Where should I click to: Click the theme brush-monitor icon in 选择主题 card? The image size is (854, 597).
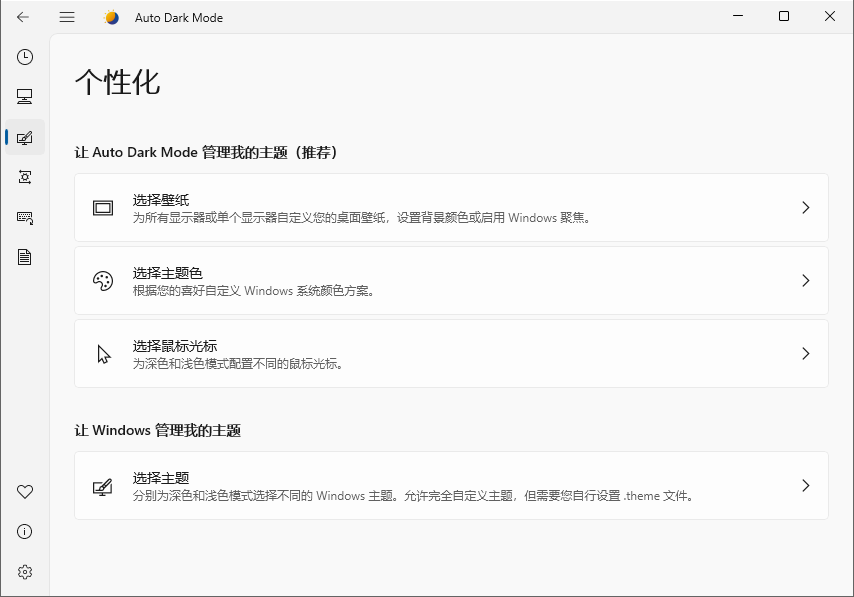point(102,486)
